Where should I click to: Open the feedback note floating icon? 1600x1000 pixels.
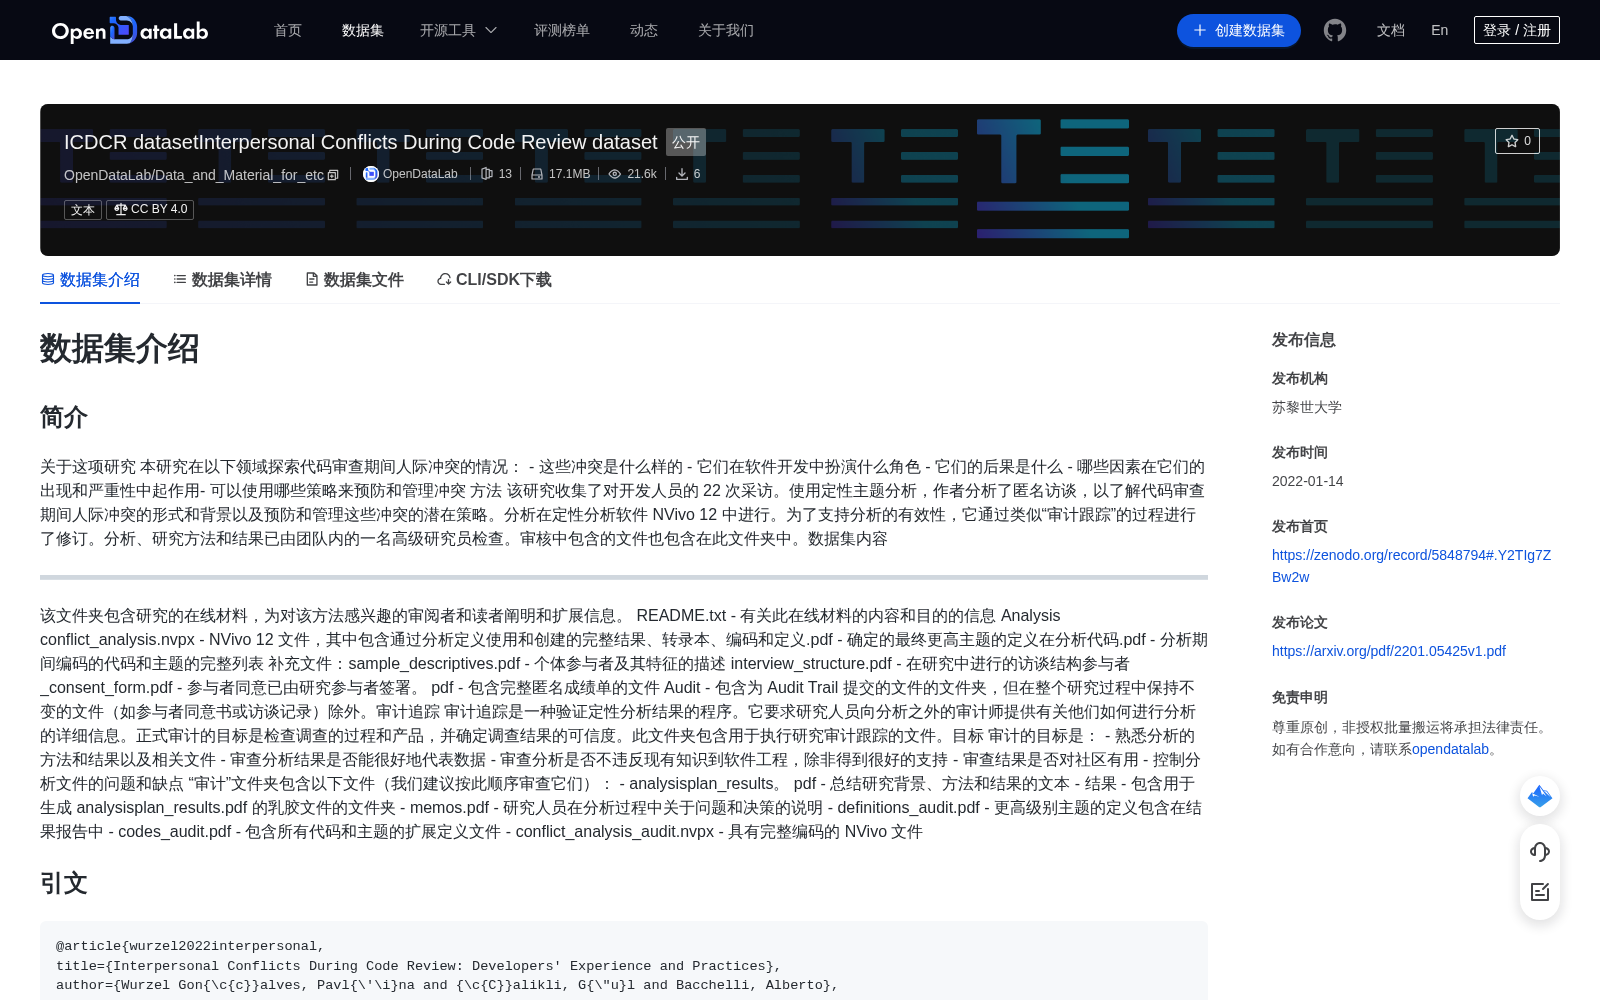1540,892
